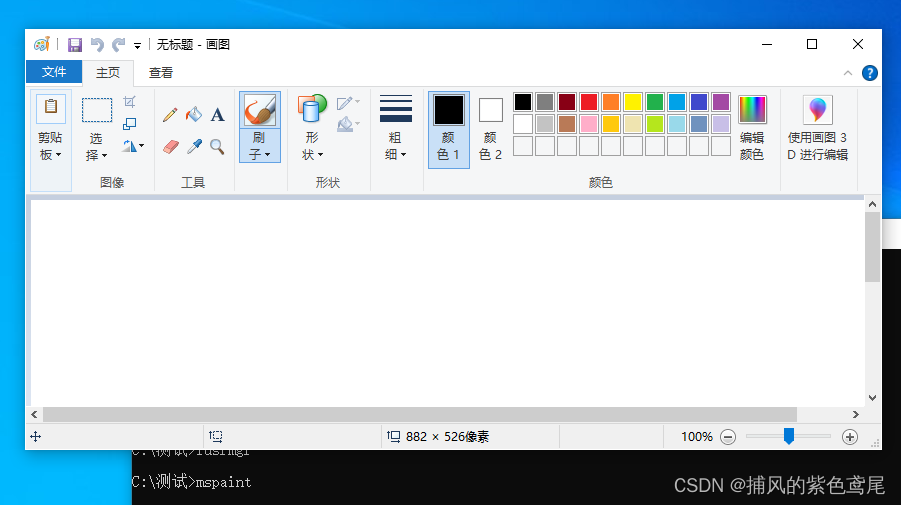Click the 剪贴板 paste icon
The image size is (901, 505).
[51, 109]
